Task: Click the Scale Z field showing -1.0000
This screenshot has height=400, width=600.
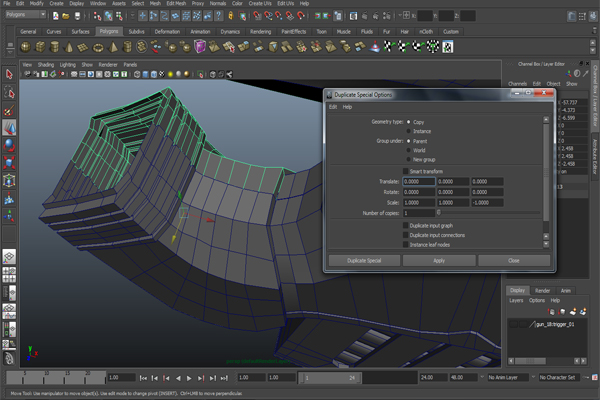Action: point(487,202)
